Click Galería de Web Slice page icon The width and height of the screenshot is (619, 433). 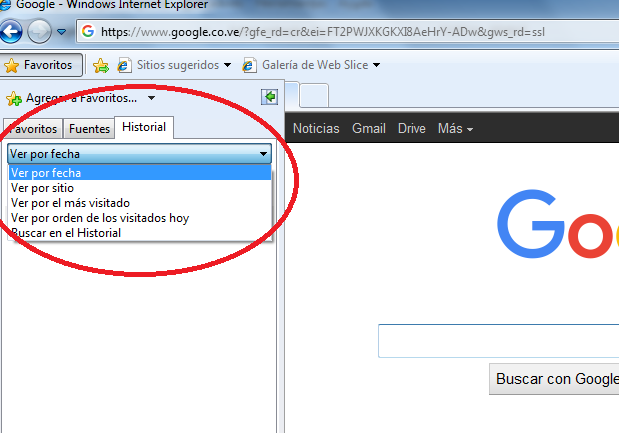(249, 65)
